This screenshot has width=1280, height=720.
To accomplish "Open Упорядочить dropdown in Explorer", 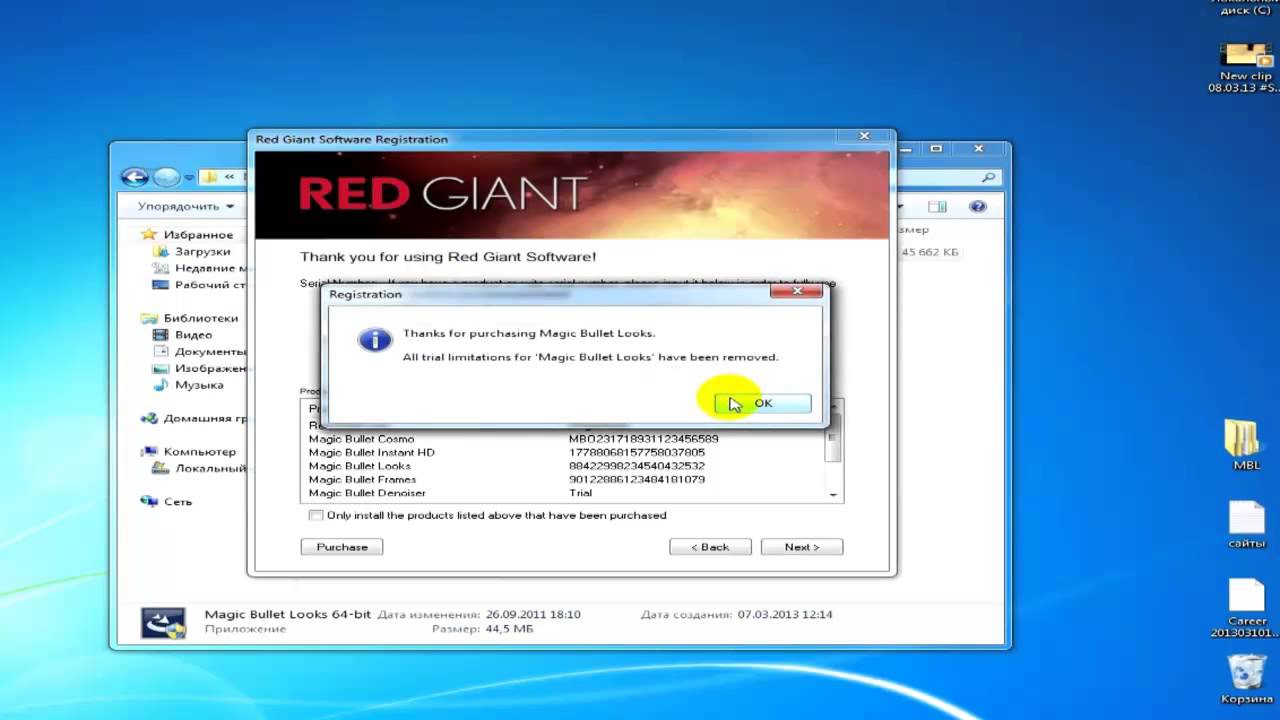I will coord(186,206).
